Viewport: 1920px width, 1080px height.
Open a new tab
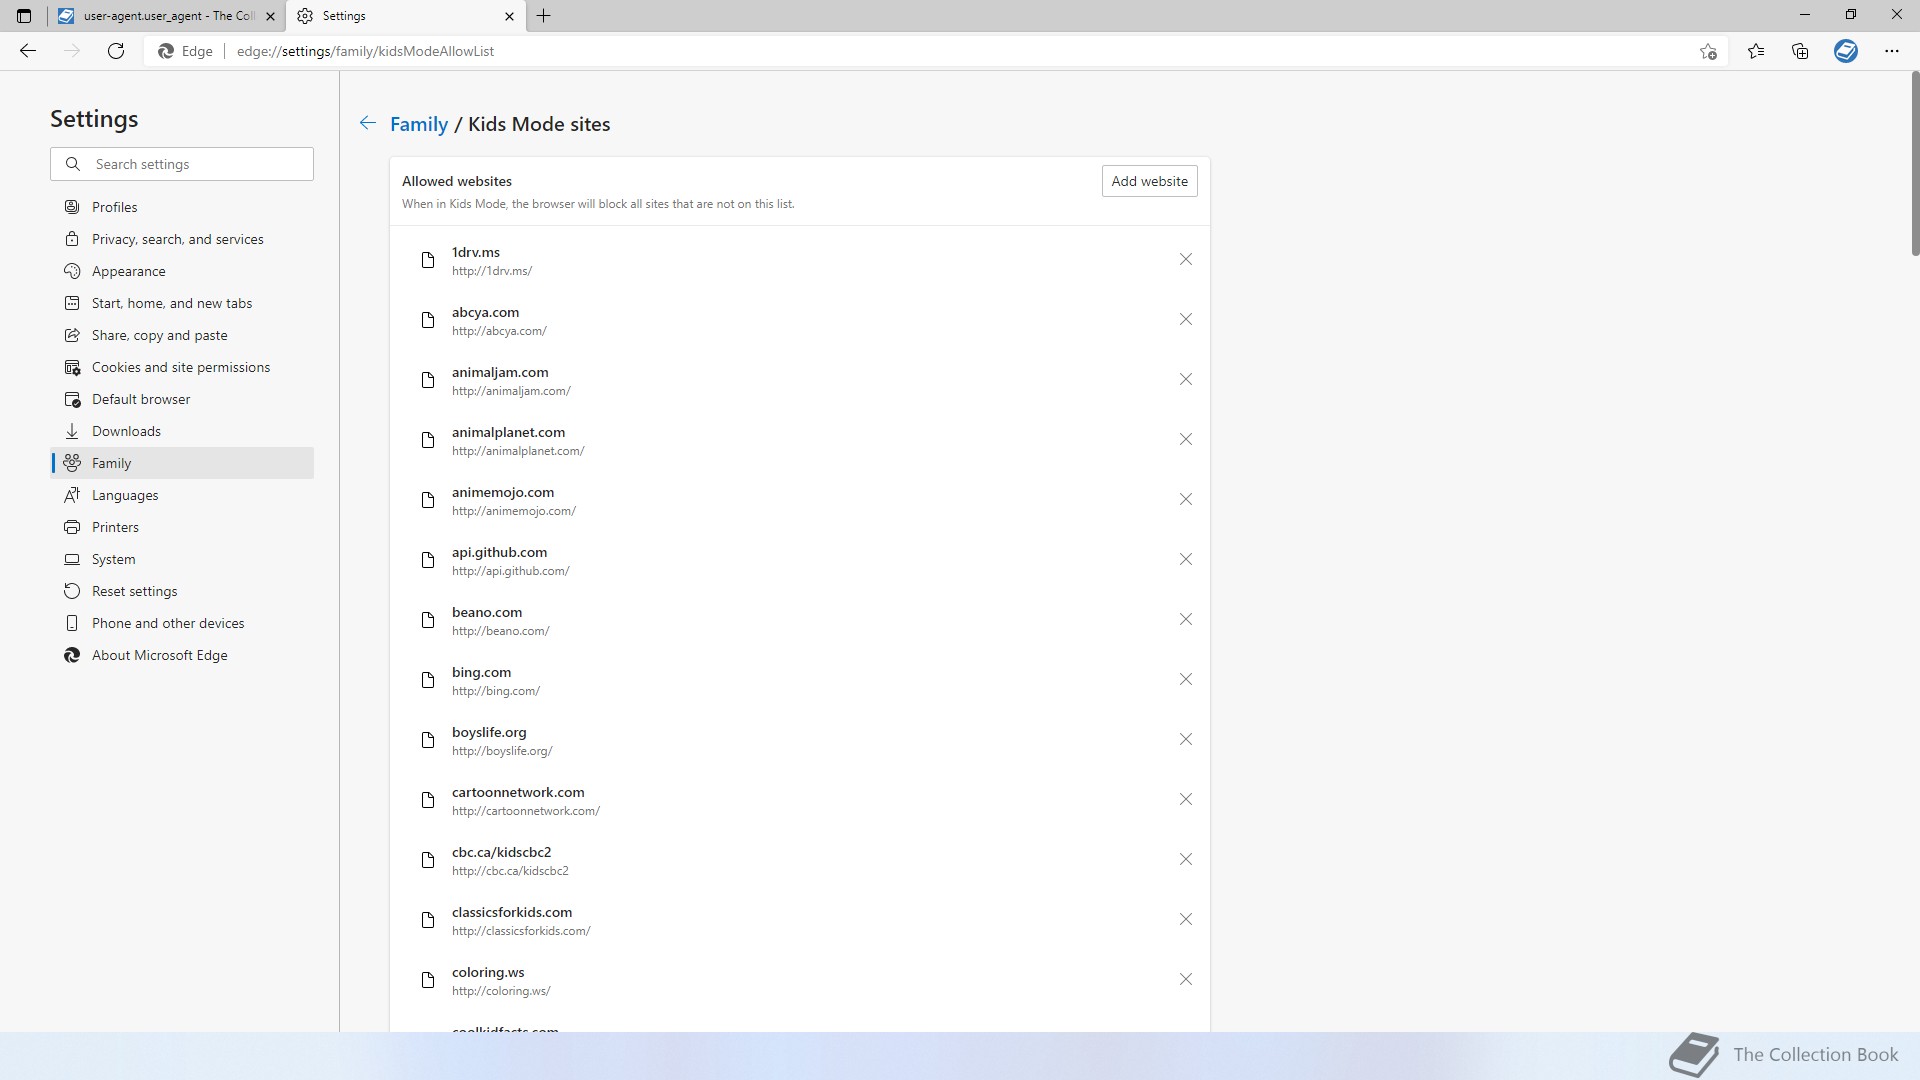(x=543, y=16)
